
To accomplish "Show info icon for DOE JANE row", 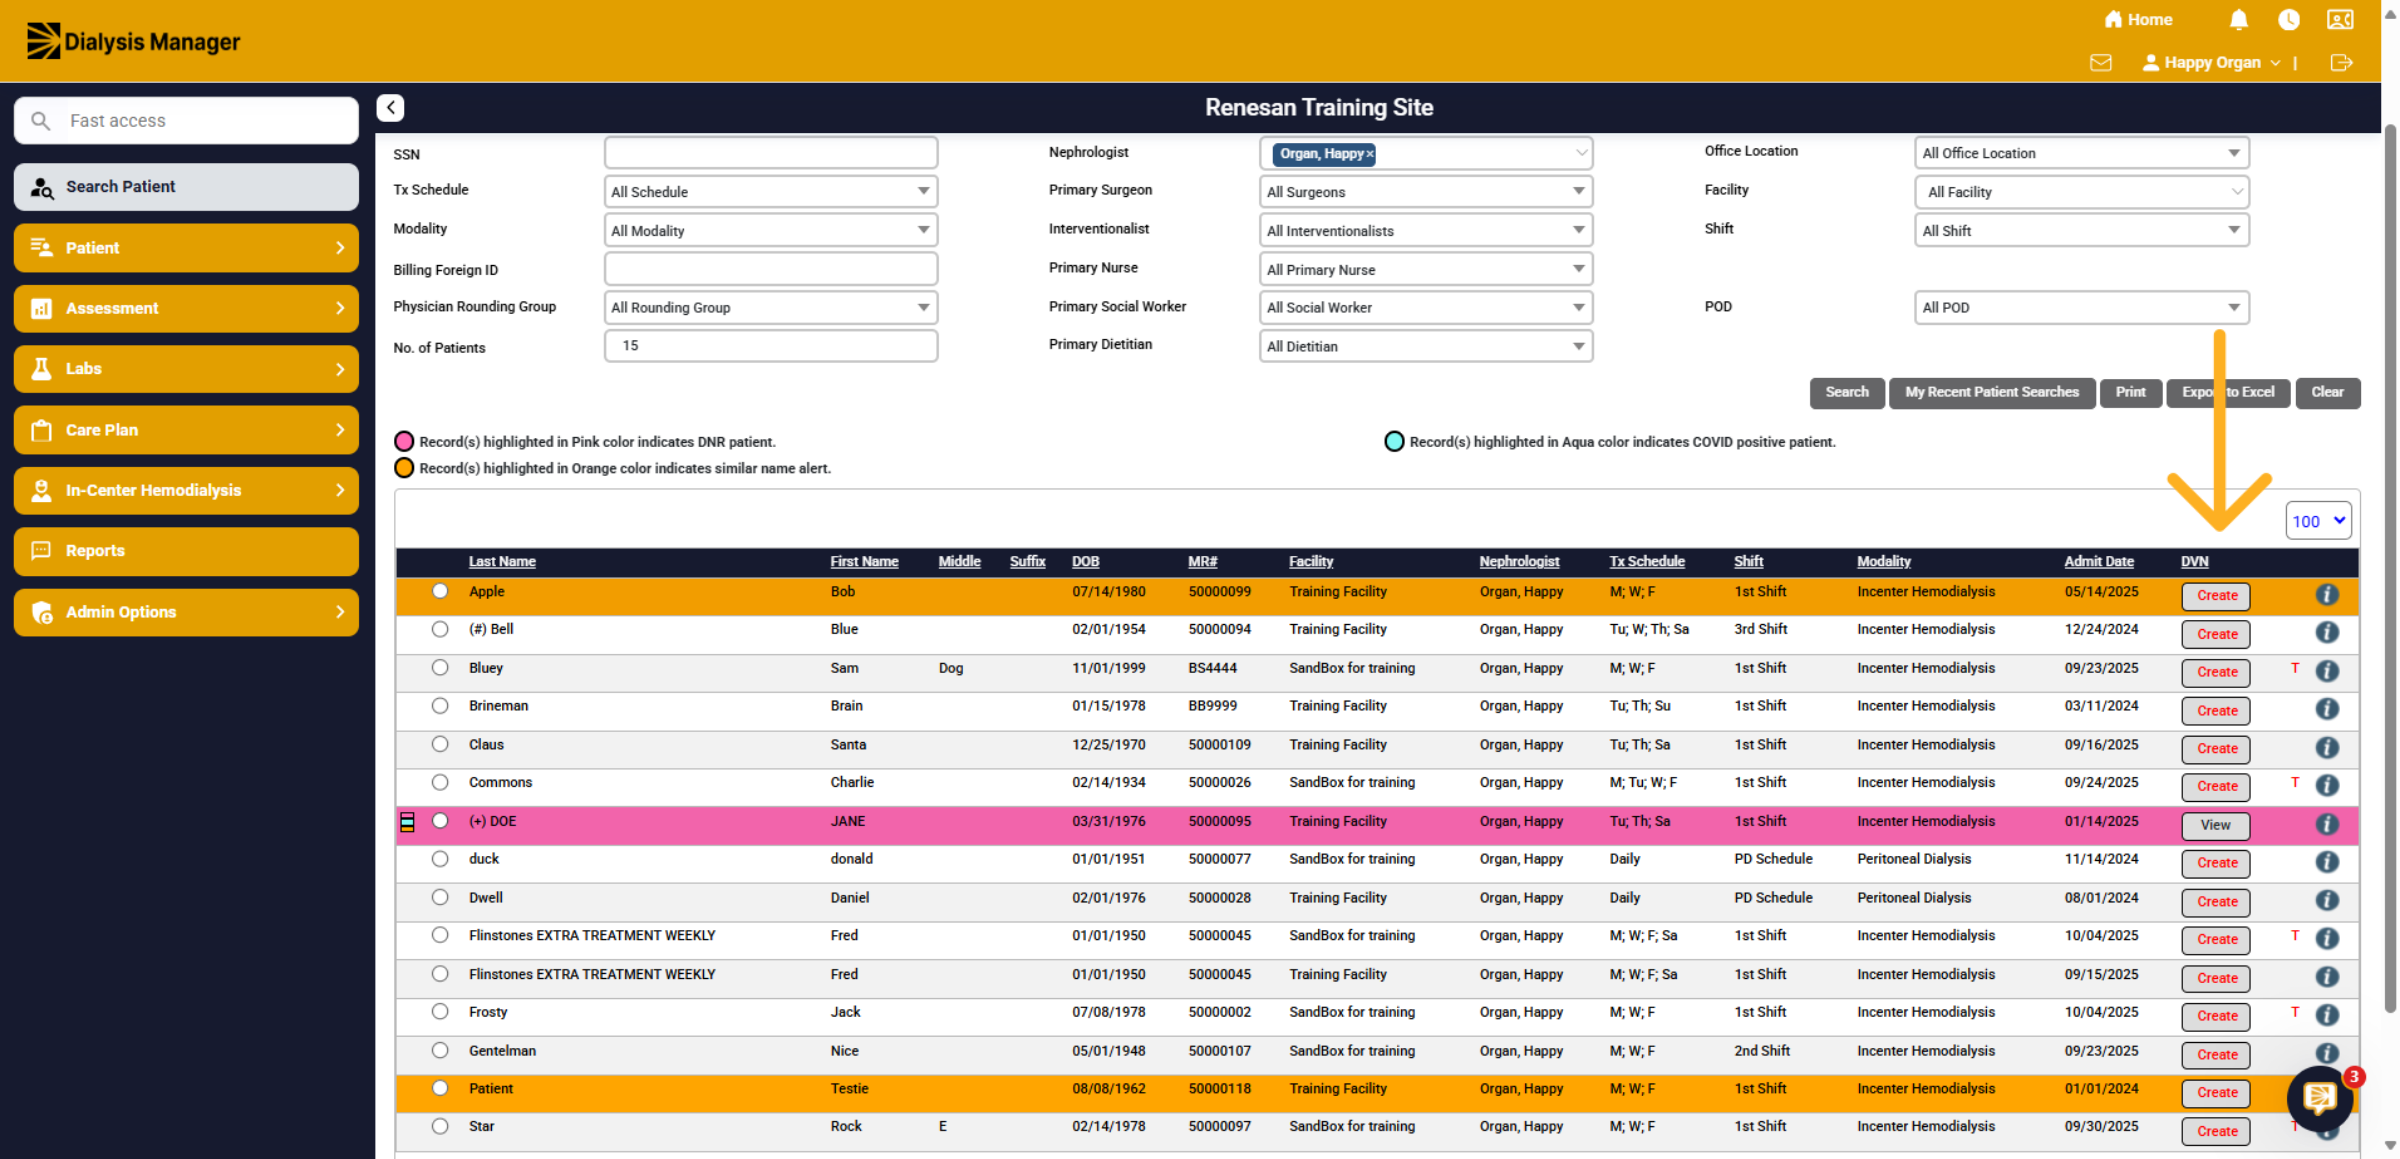I will tap(2327, 824).
